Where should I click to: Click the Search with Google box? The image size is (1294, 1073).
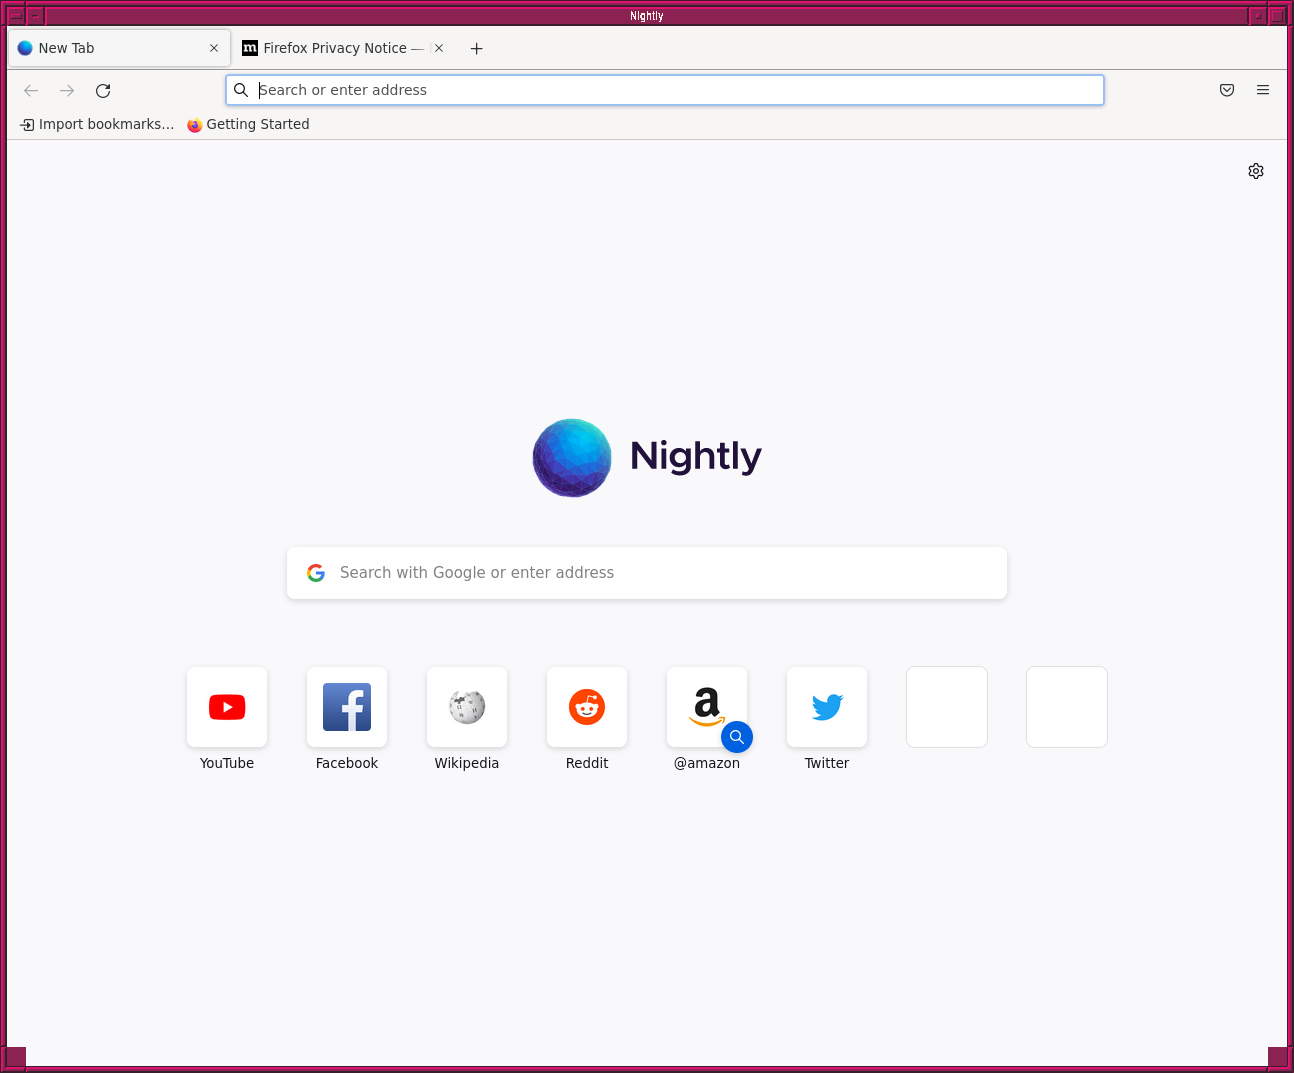click(647, 573)
